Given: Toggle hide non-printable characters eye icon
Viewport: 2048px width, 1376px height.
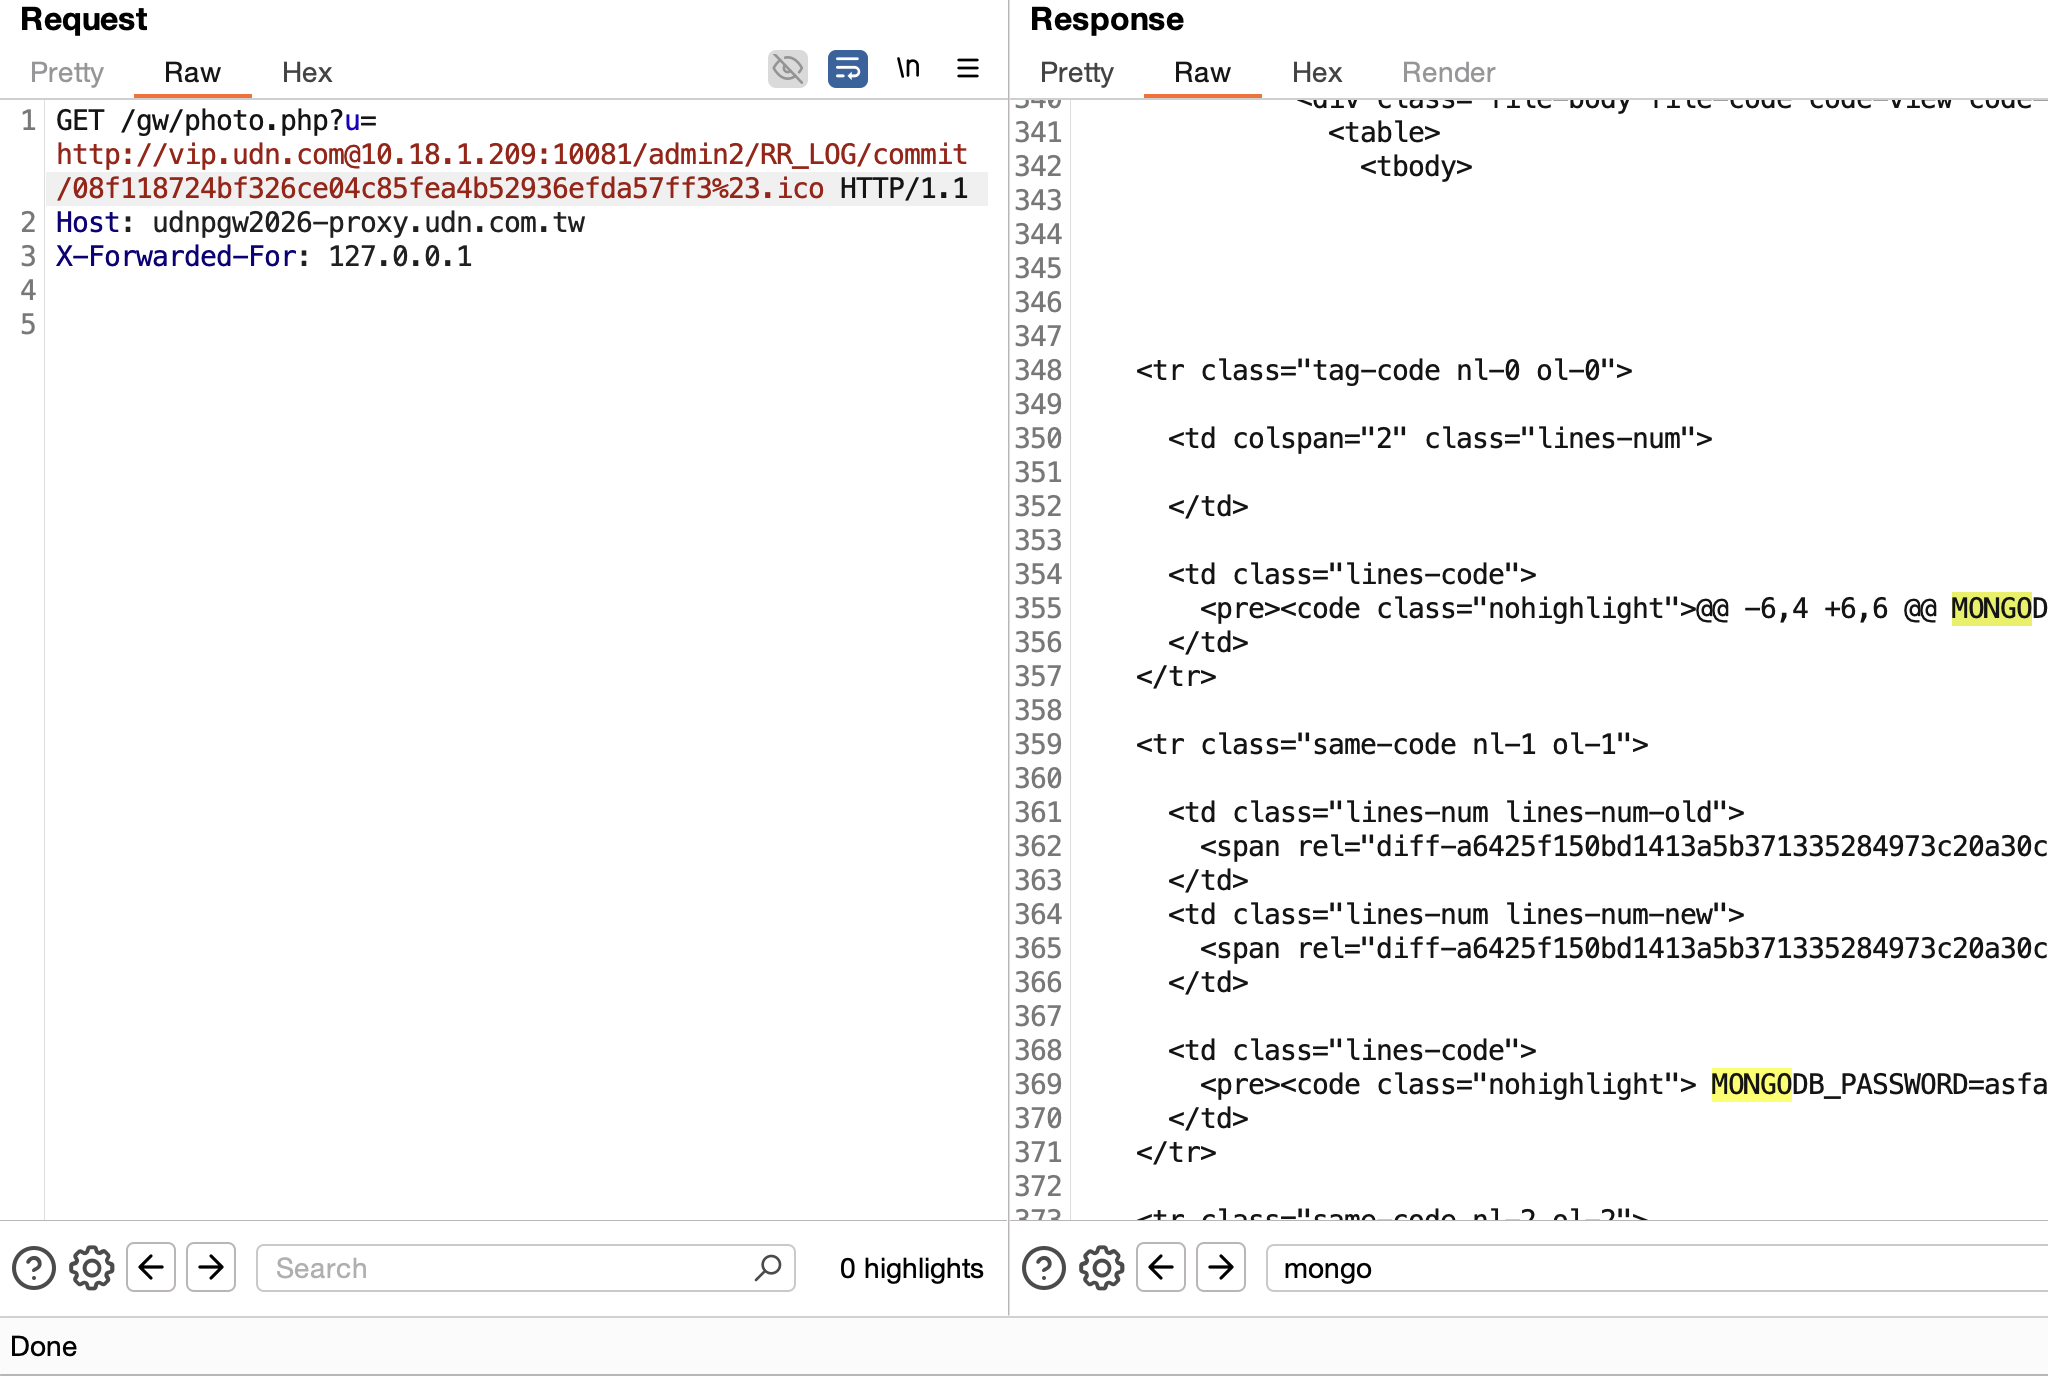Looking at the screenshot, I should [787, 69].
